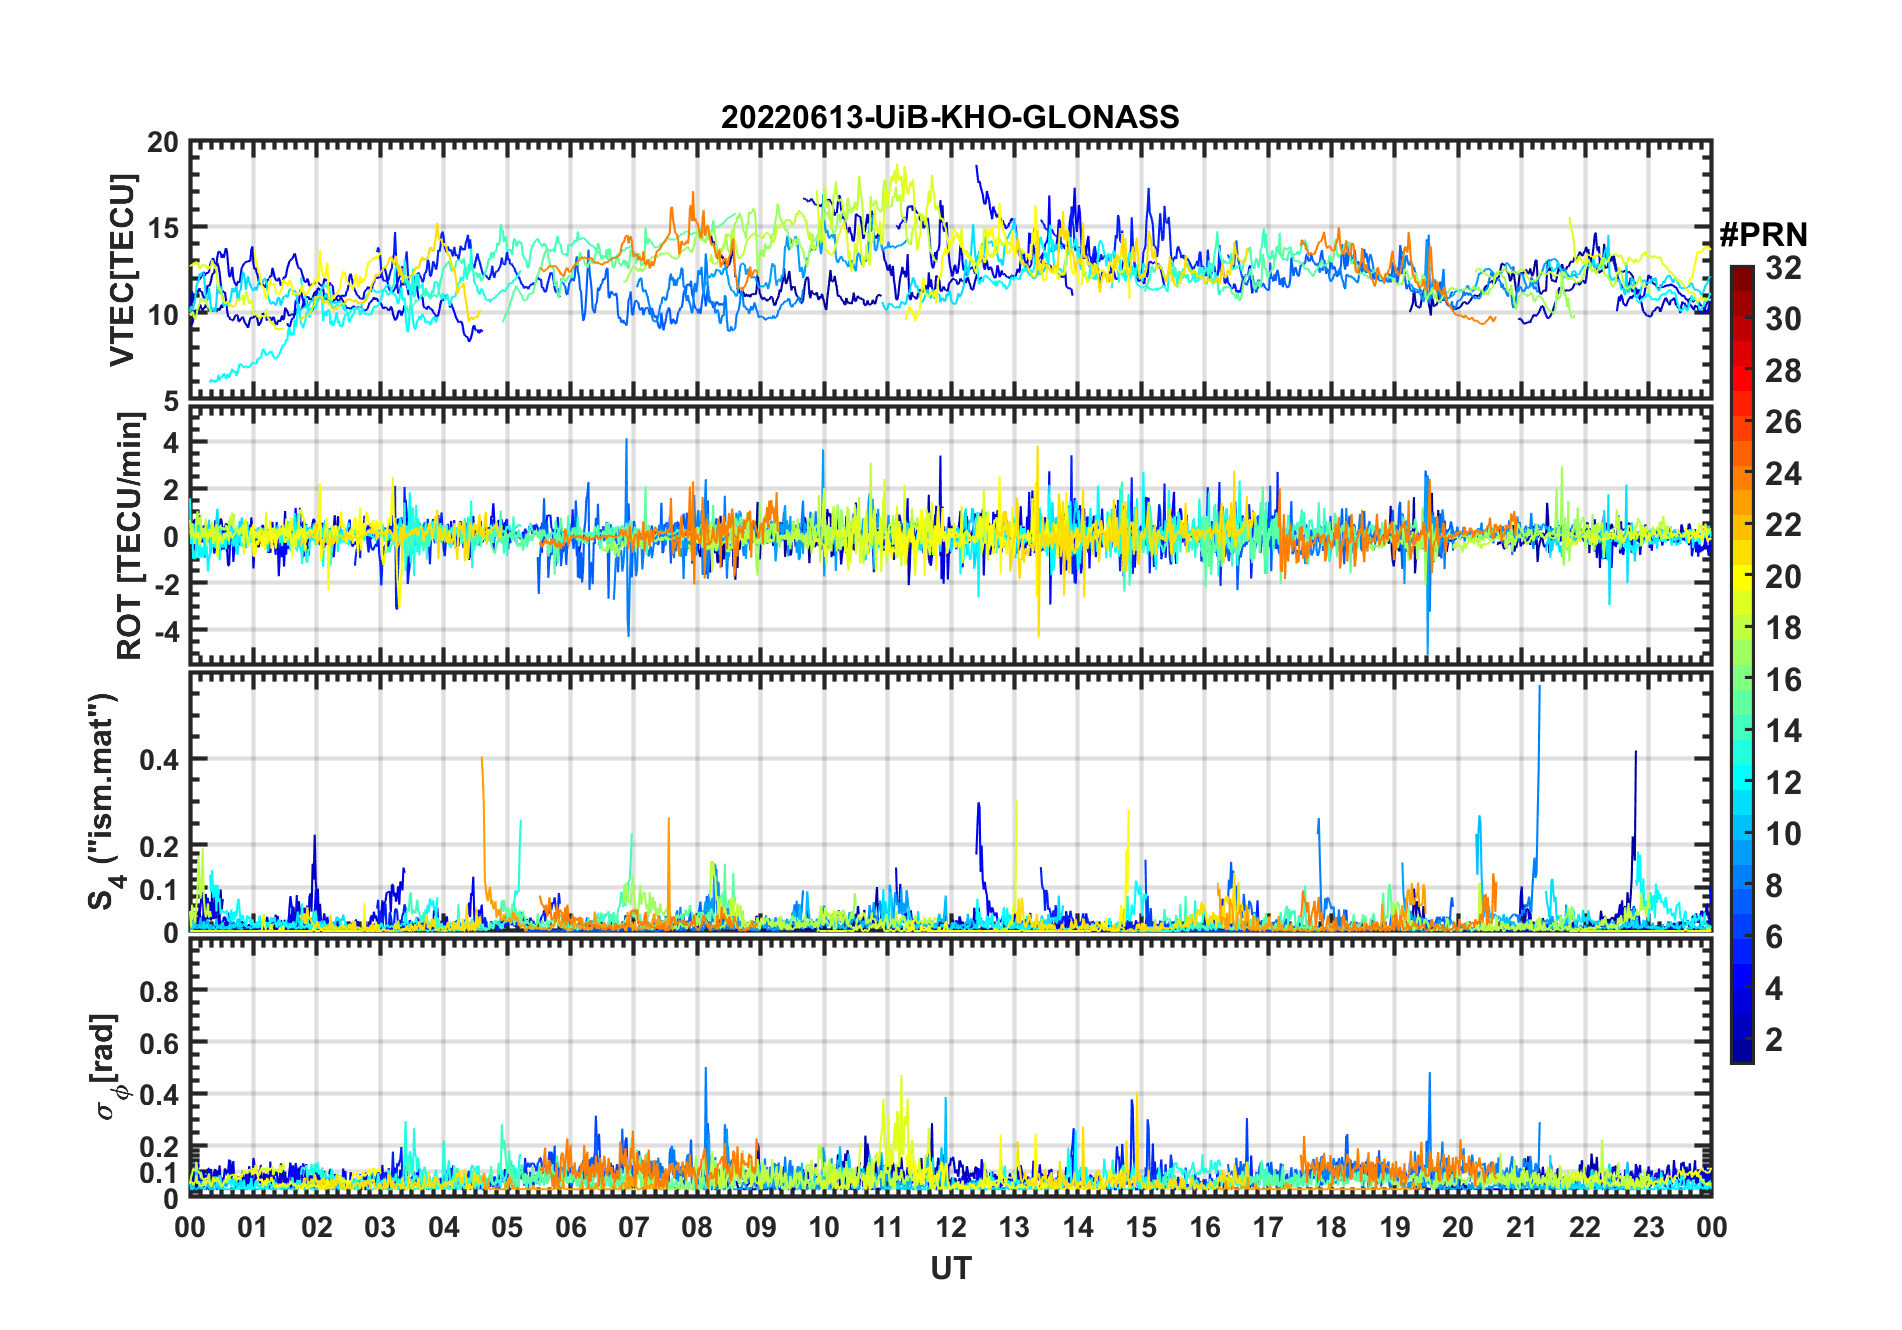The height and width of the screenshot is (1330, 1902).
Task: Click the UT x-axis label
Action: pyautogui.click(x=951, y=1268)
